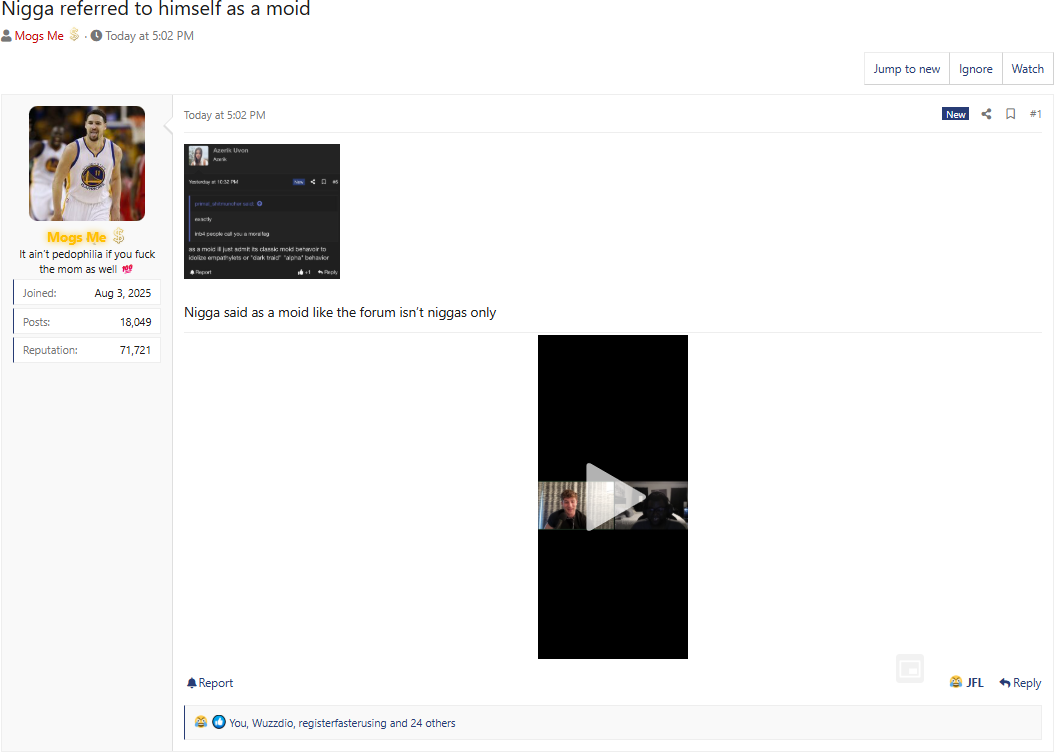1062x756 pixels.
Task: Click Jump to new button
Action: (x=906, y=69)
